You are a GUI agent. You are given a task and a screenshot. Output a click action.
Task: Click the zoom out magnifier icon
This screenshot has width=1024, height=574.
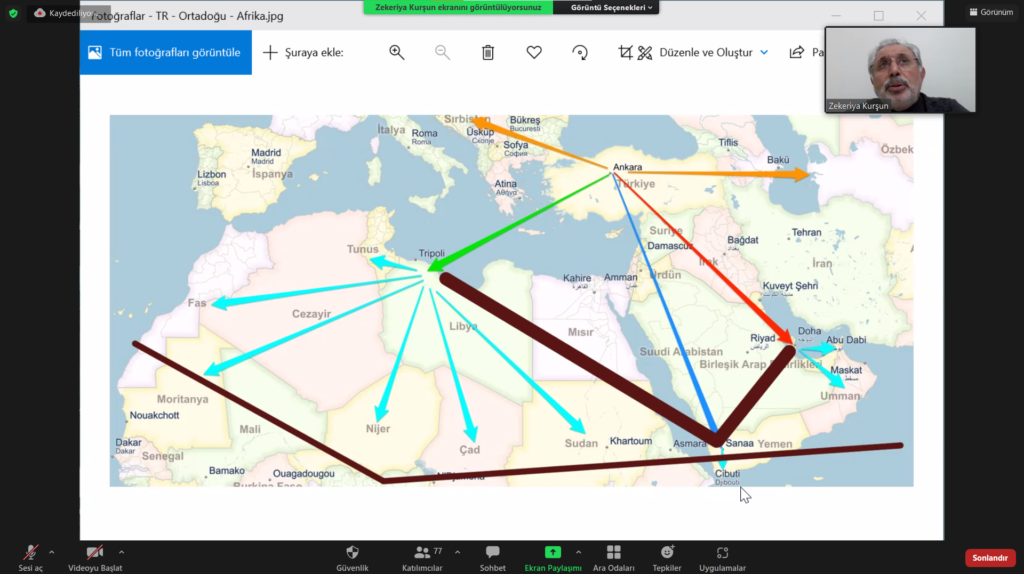pyautogui.click(x=442, y=52)
